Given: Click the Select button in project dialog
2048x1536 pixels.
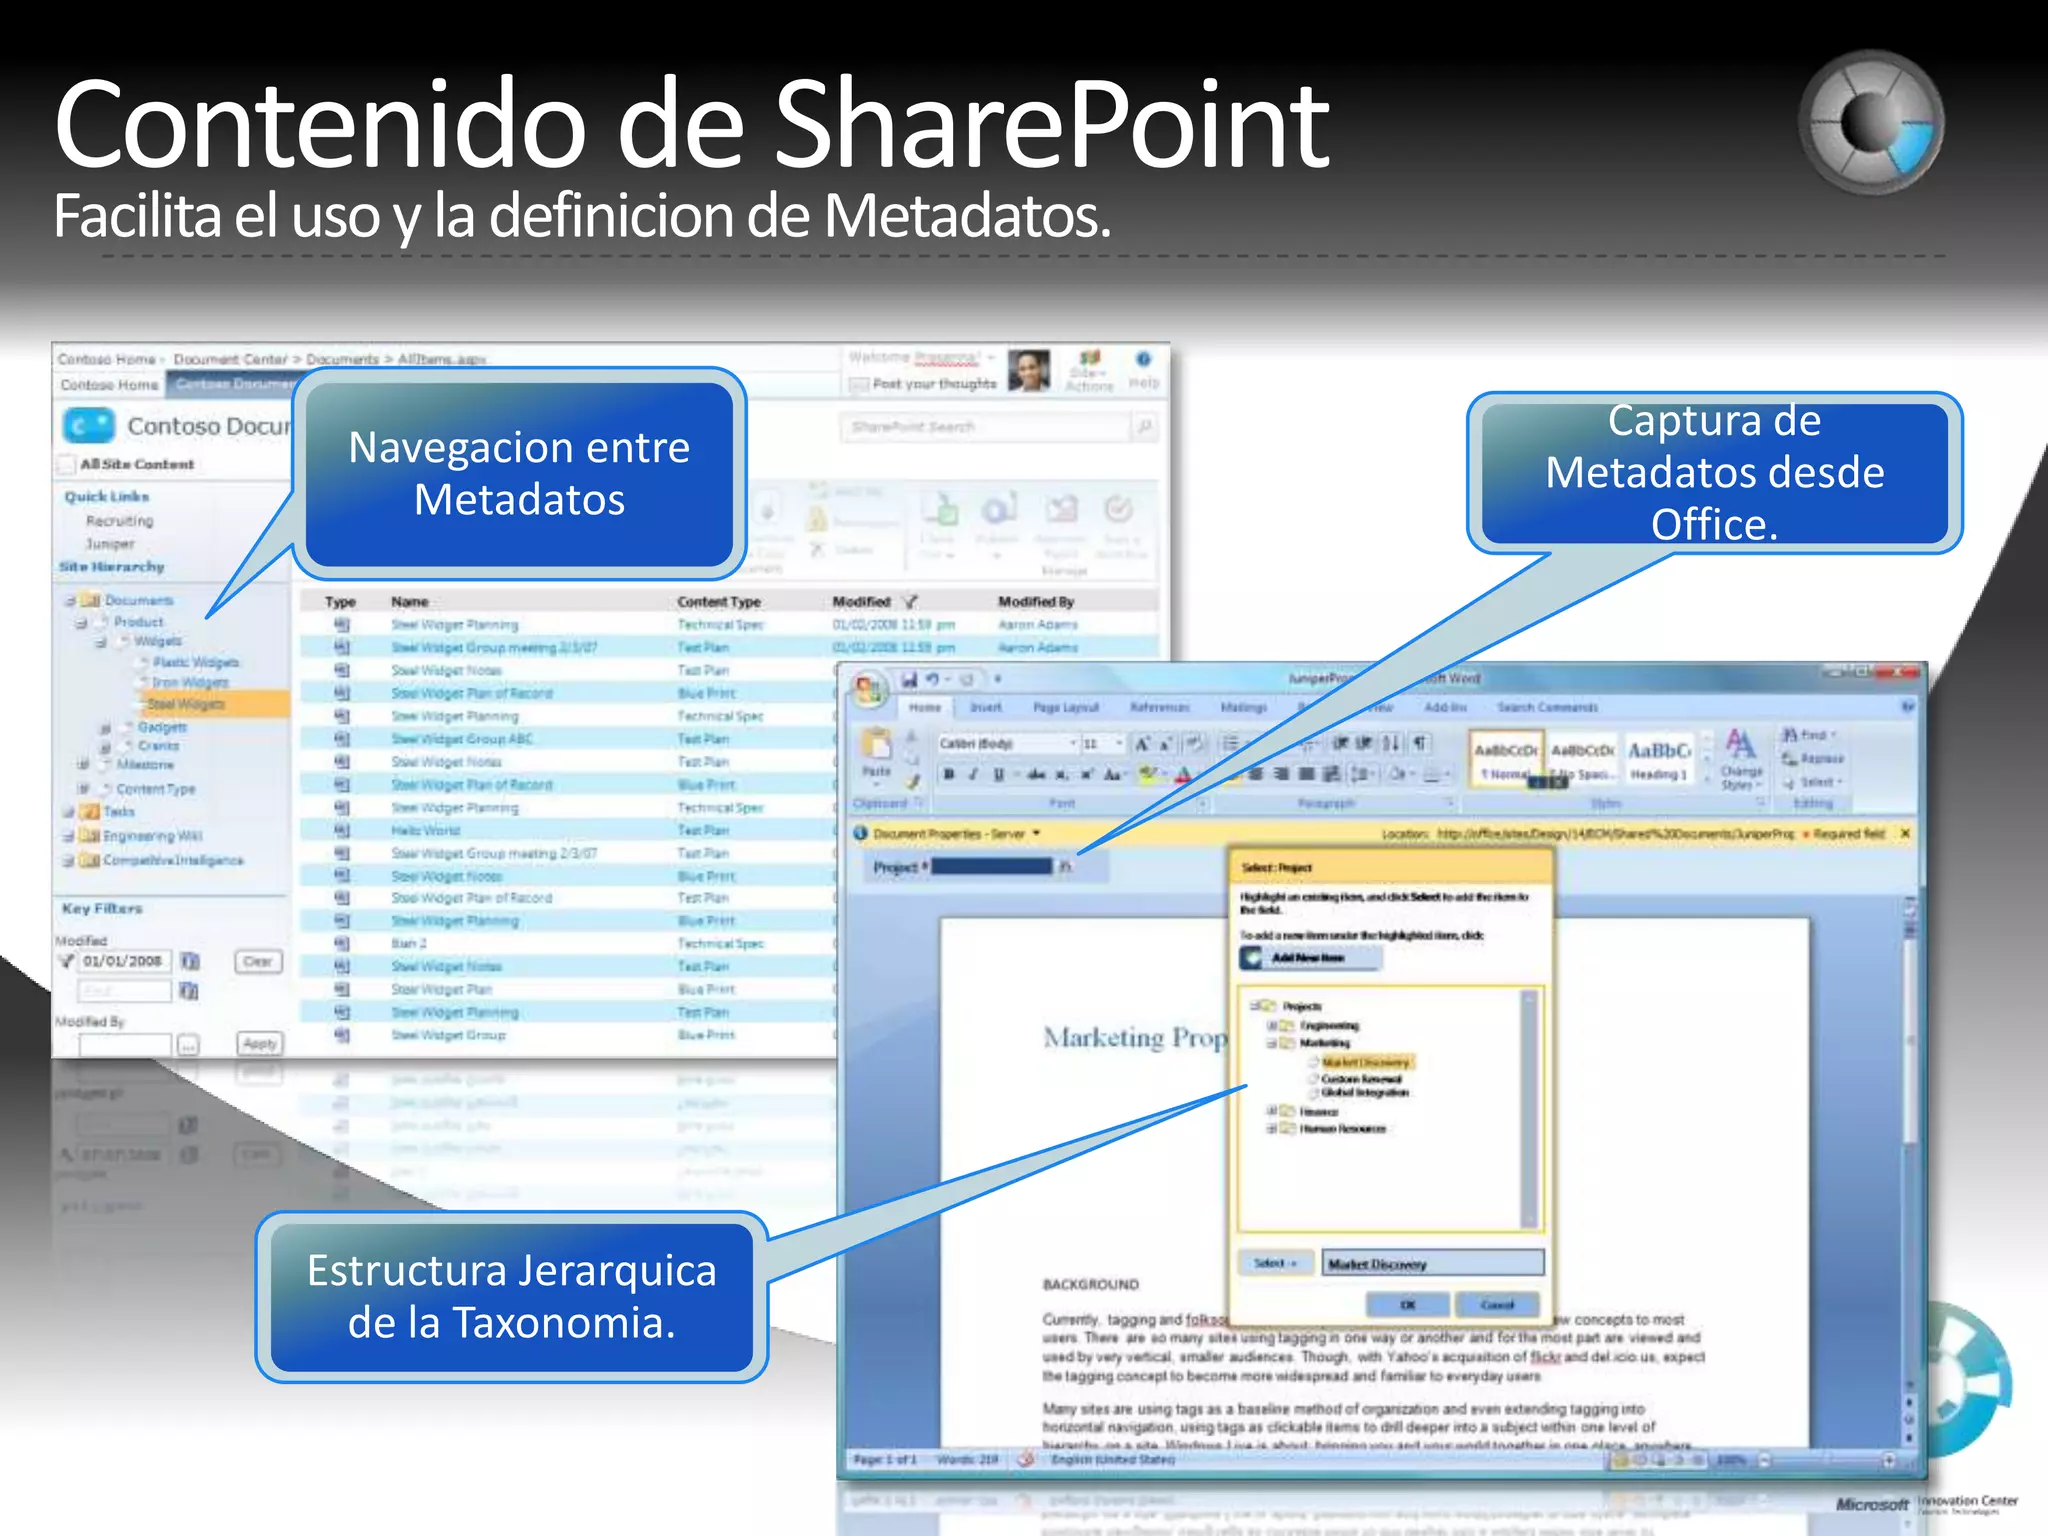Looking at the screenshot, I should 1275,1263.
